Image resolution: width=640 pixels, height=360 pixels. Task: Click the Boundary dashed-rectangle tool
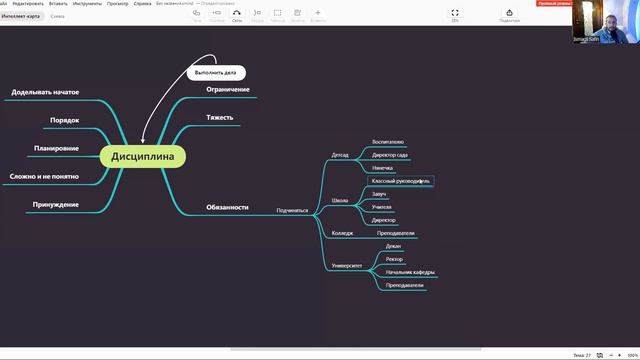[277, 13]
